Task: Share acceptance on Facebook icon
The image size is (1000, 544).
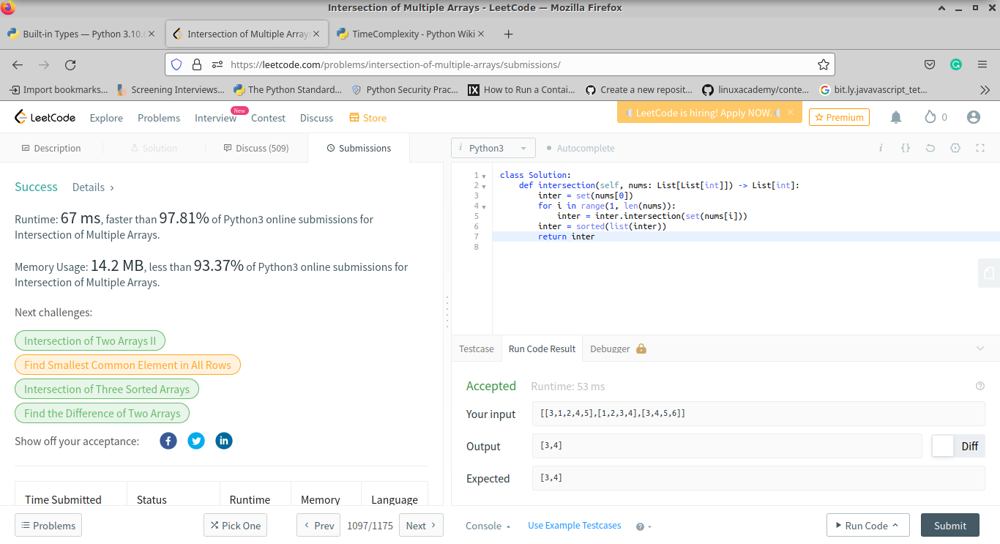Action: click(168, 441)
